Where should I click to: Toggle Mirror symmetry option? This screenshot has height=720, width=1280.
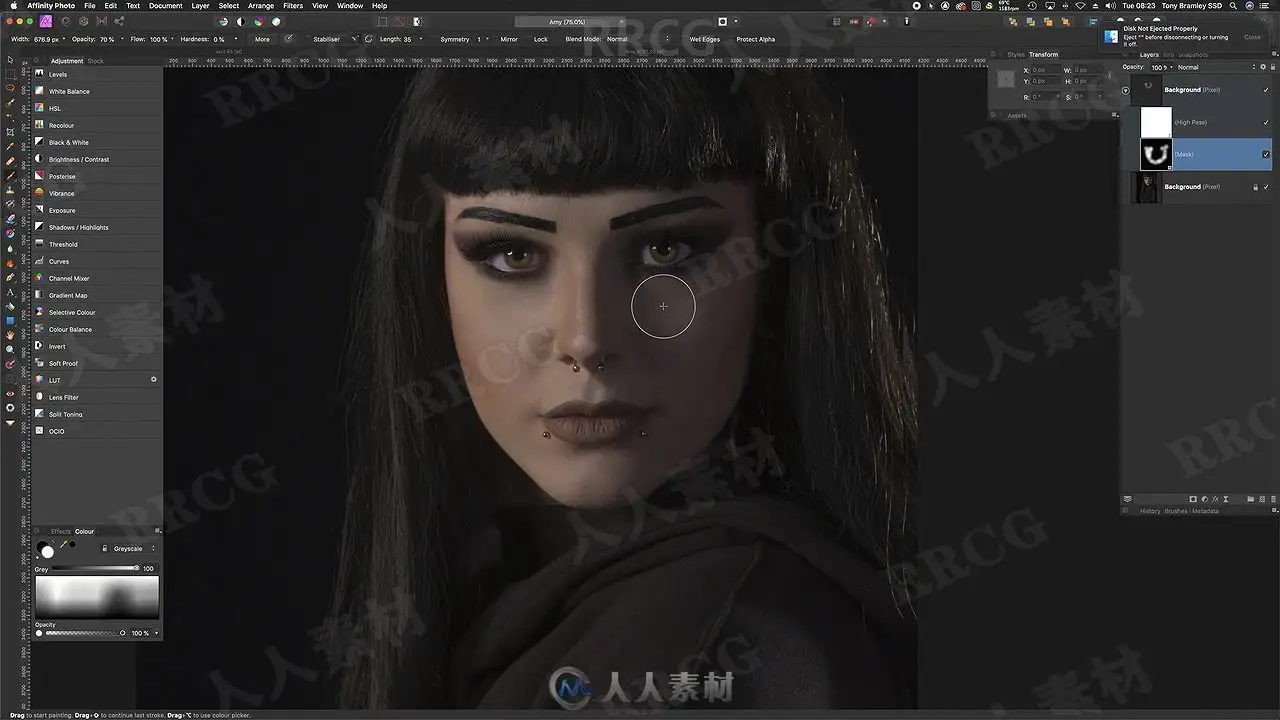coord(509,39)
